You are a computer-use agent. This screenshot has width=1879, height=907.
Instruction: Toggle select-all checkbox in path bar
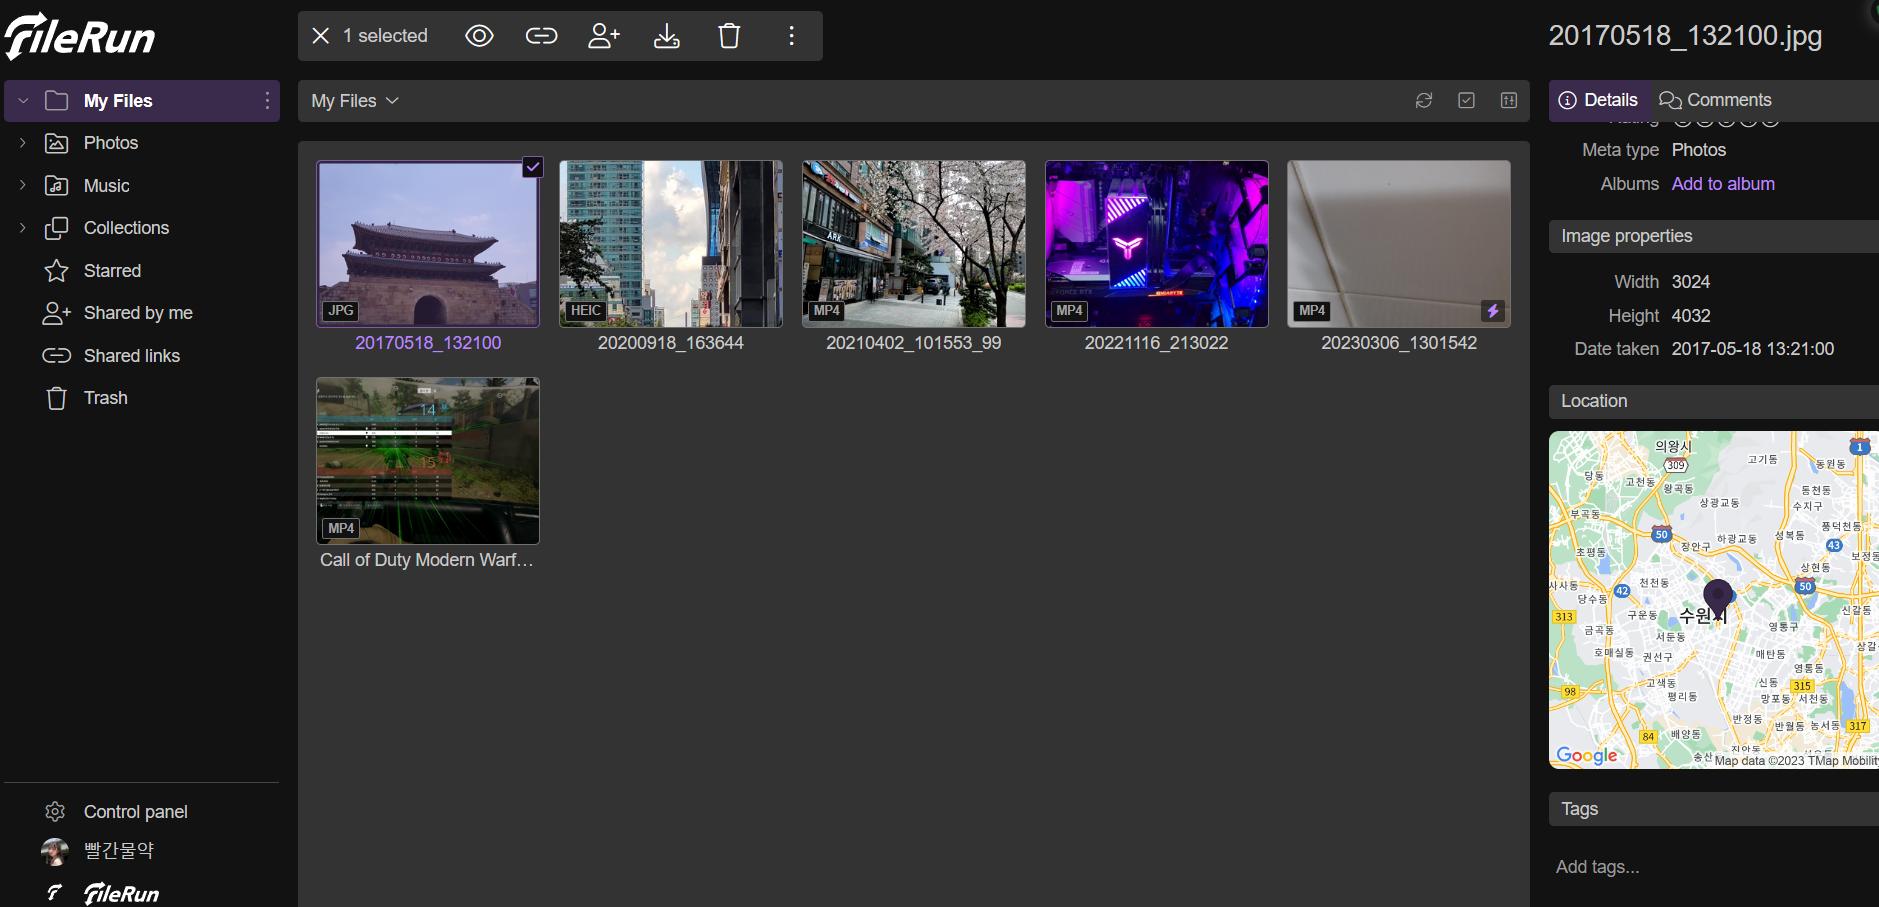coord(1466,100)
